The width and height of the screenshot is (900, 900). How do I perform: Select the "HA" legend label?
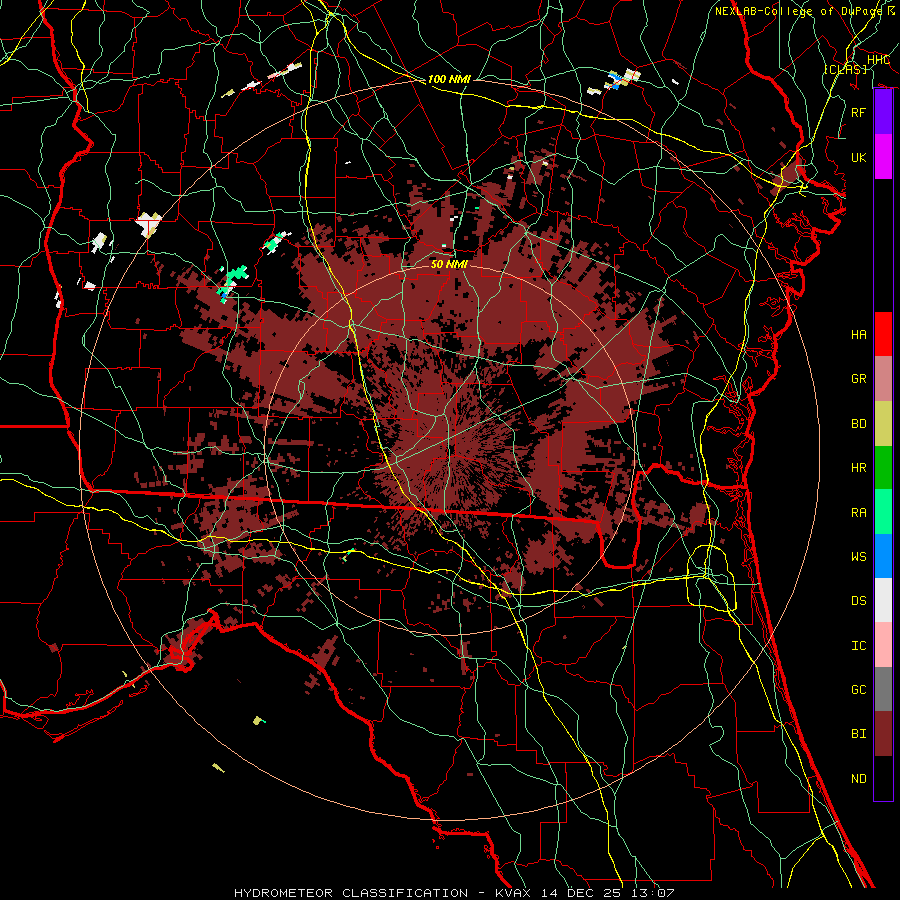[858, 335]
